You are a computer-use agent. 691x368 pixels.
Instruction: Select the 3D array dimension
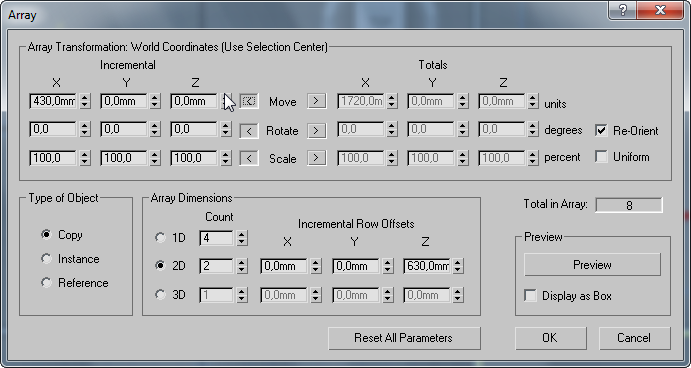160,294
